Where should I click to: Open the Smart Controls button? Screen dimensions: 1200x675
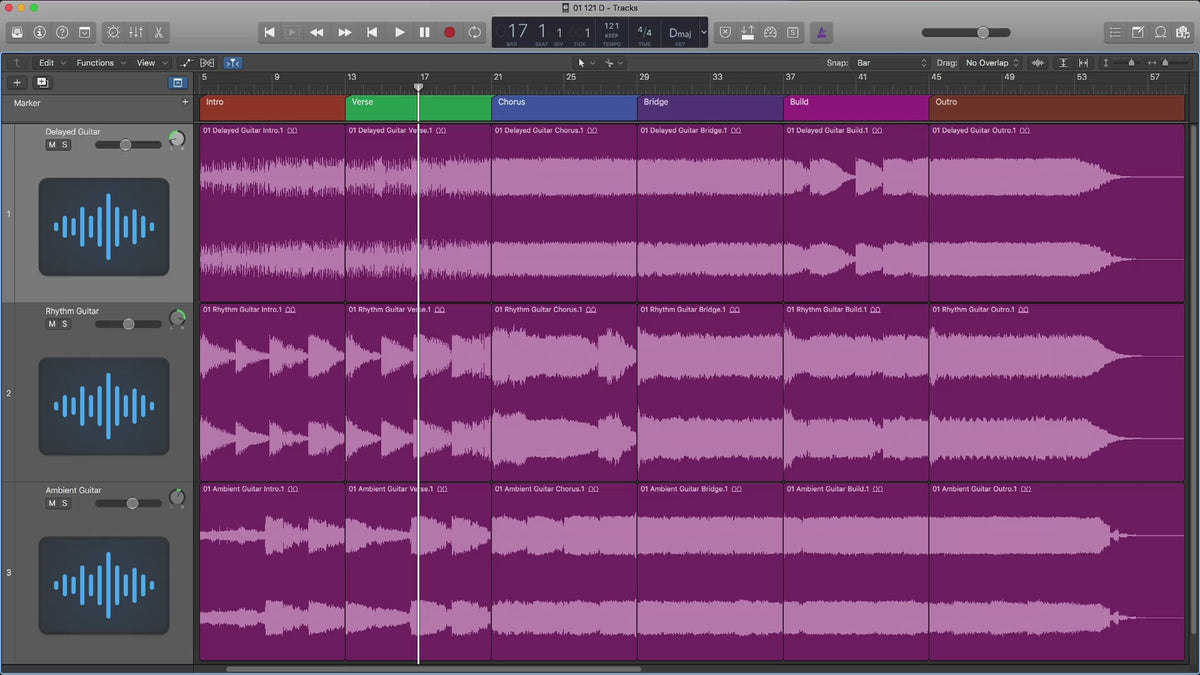point(112,32)
